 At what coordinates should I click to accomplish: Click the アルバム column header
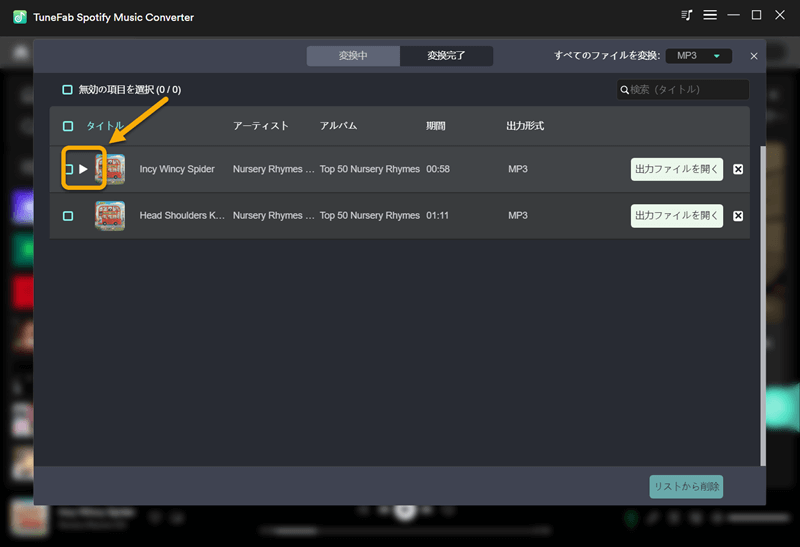coord(338,126)
